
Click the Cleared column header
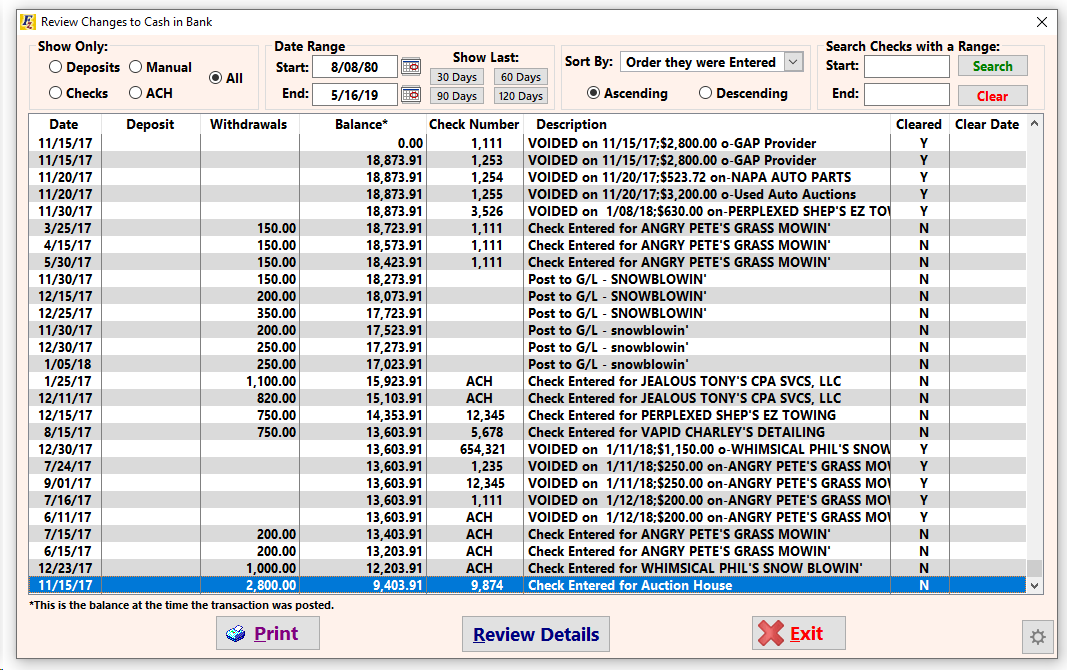pos(919,124)
